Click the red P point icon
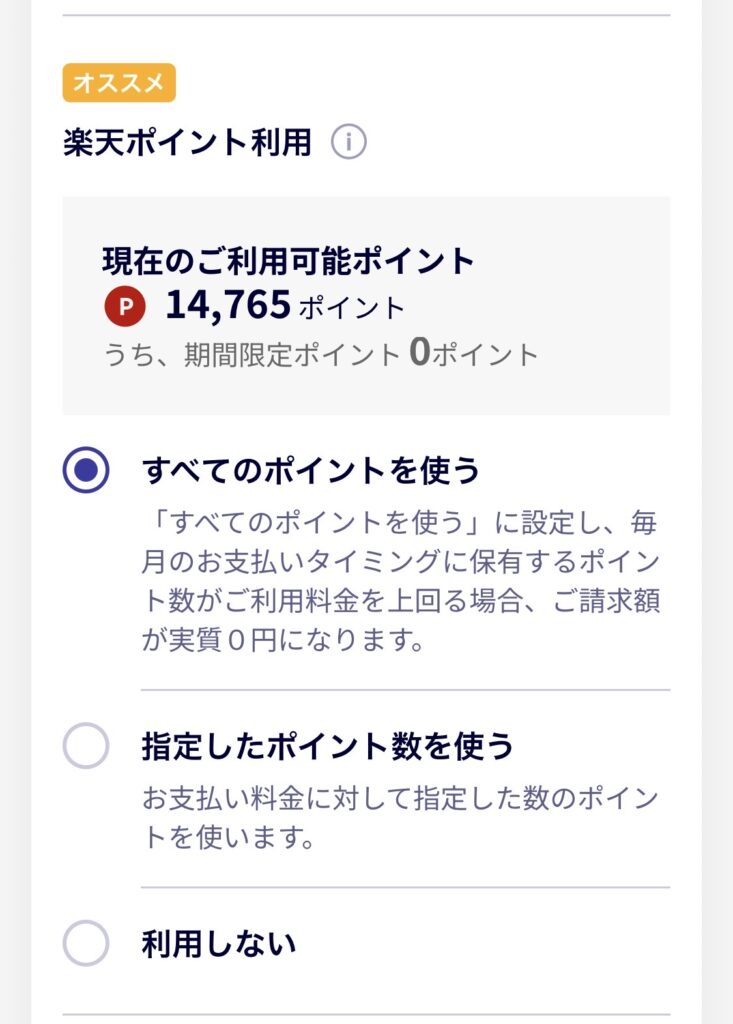733x1024 pixels. 124,306
